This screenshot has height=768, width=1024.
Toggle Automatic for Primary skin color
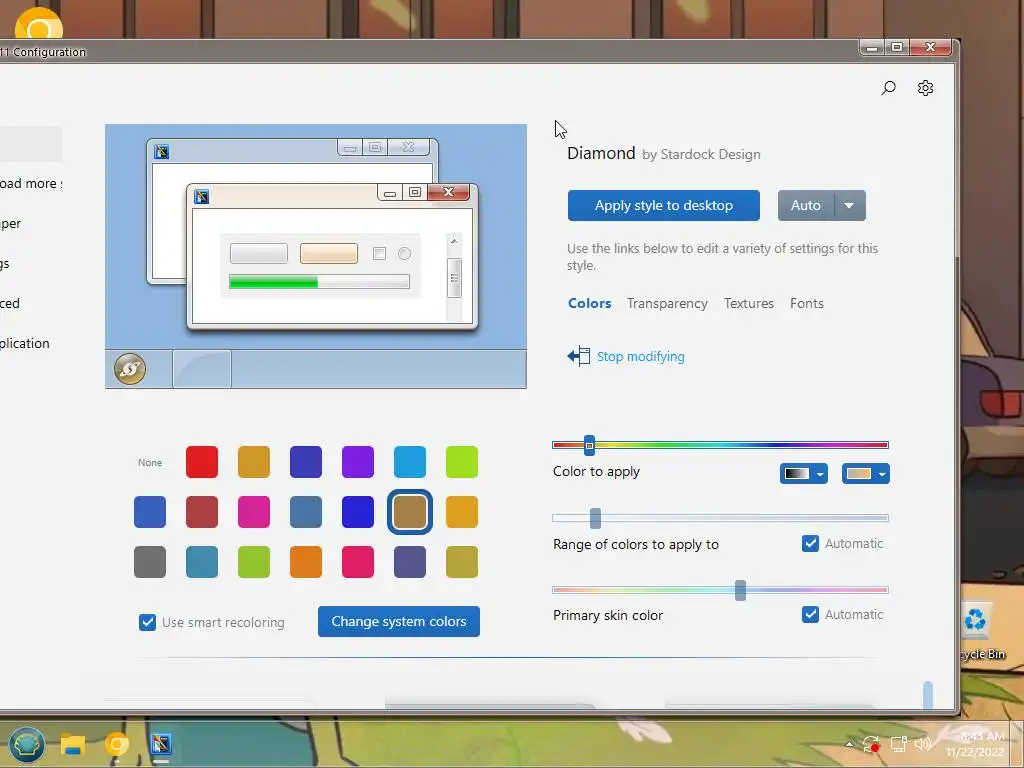point(810,615)
